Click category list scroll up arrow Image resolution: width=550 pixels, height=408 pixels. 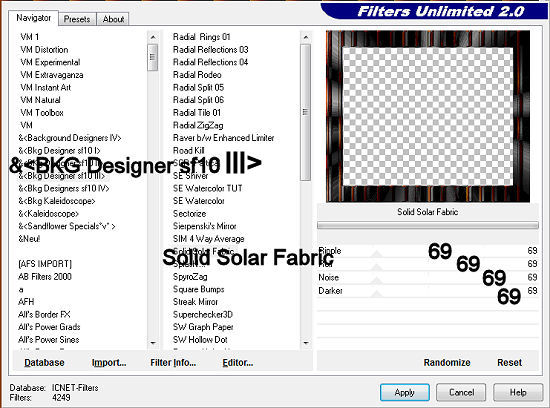point(153,37)
